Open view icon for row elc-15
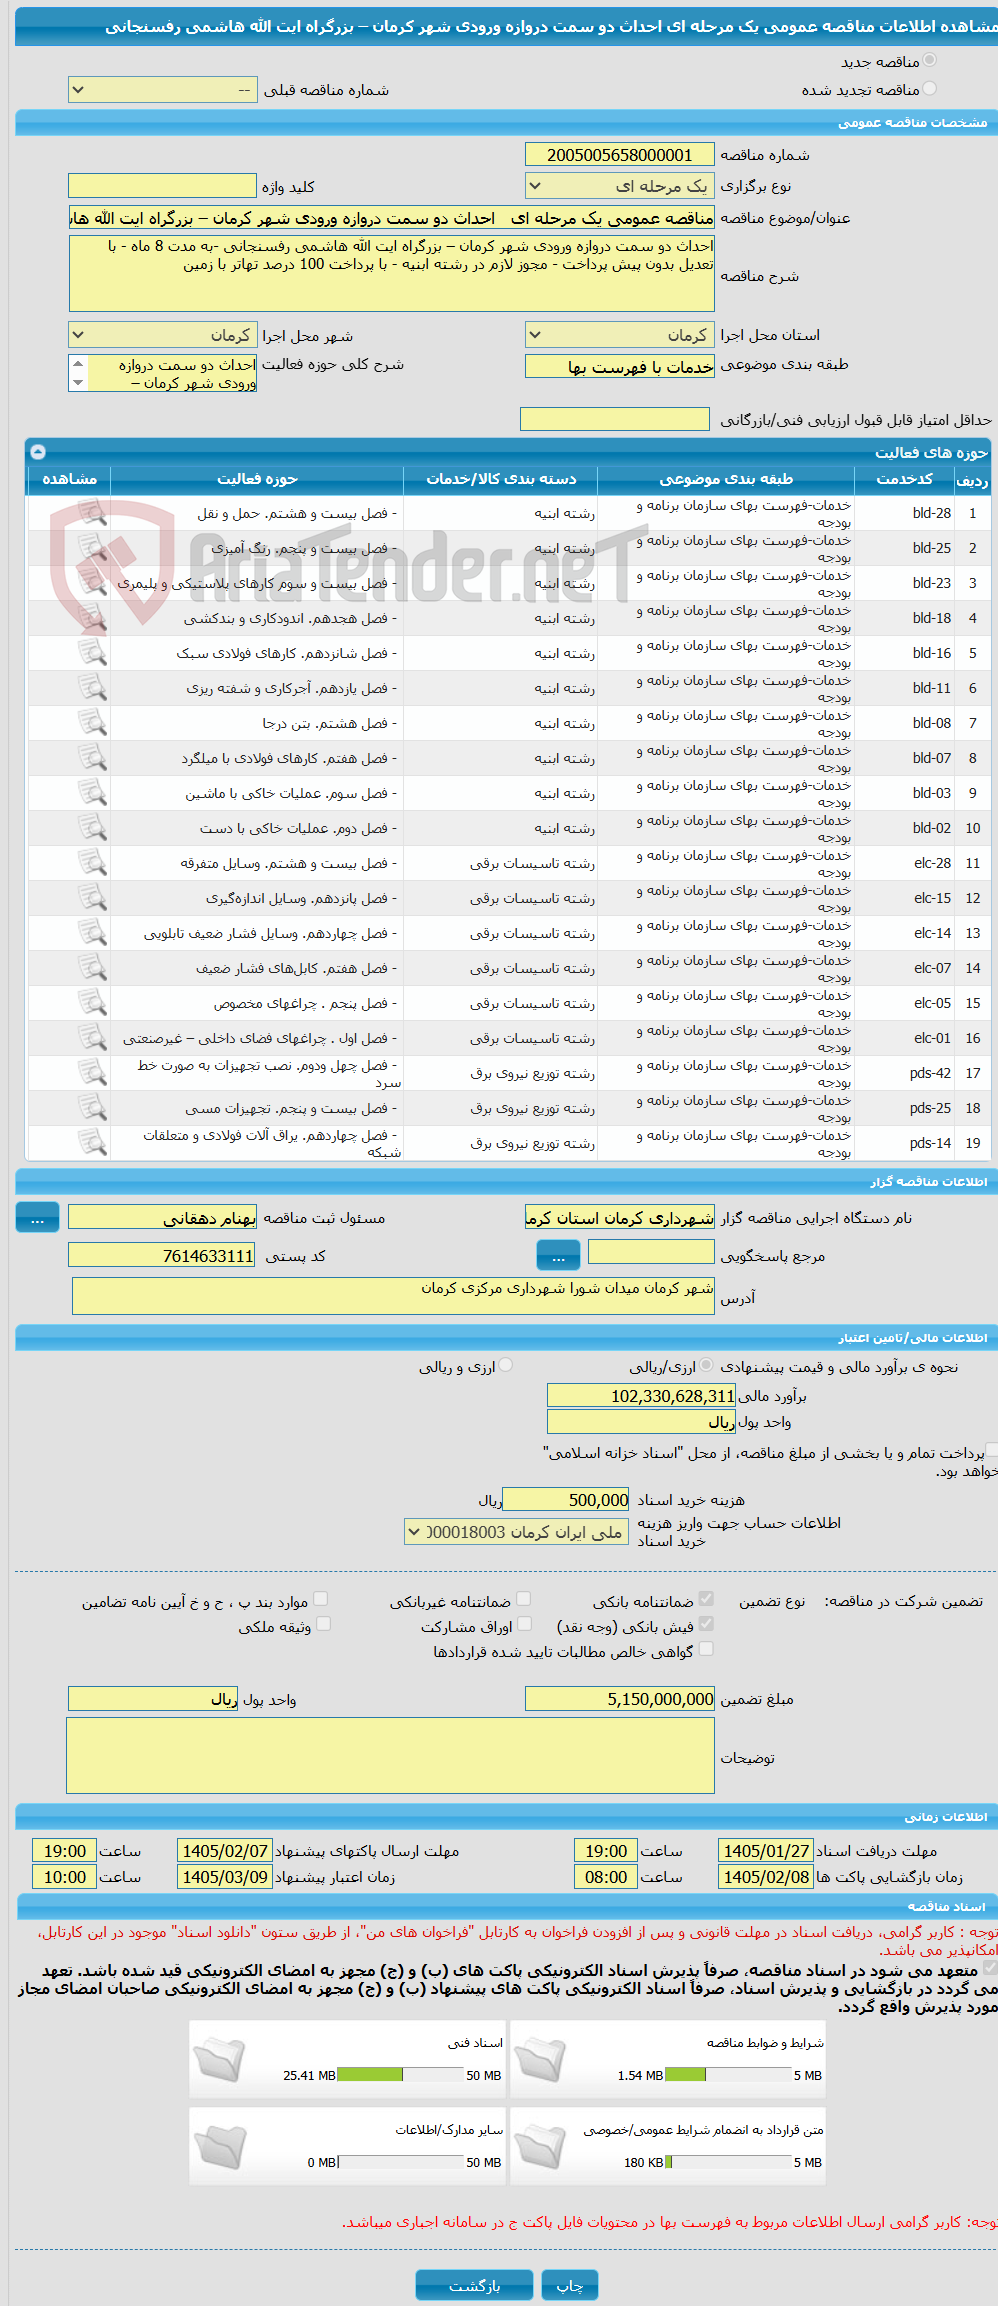998x2306 pixels. [x=92, y=898]
